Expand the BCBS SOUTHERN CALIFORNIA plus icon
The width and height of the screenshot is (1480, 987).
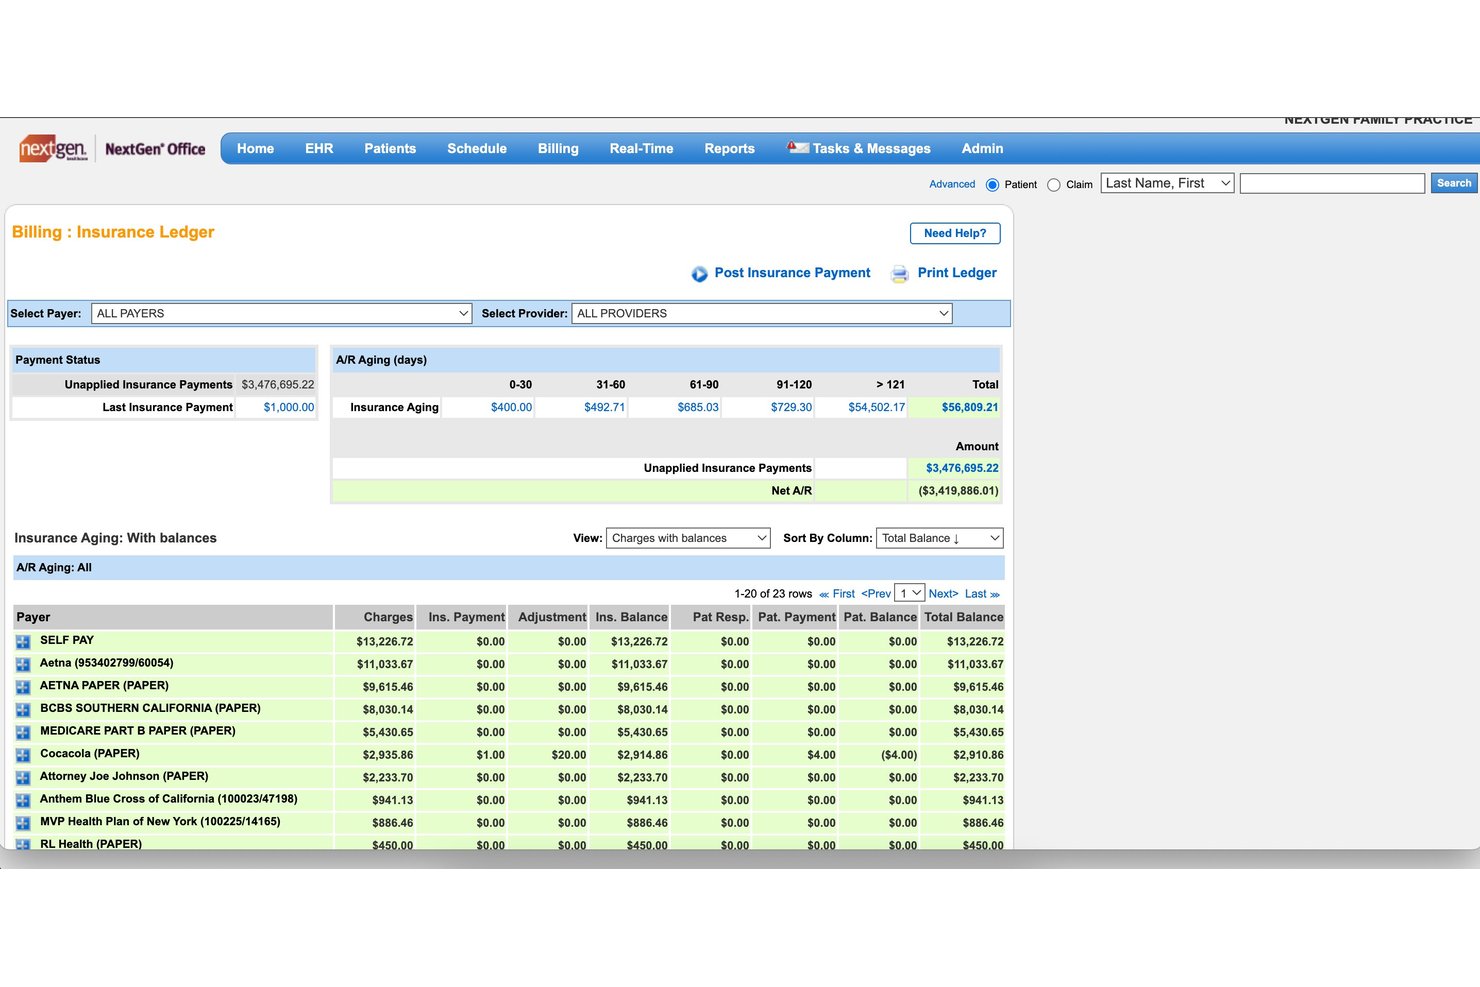[23, 710]
